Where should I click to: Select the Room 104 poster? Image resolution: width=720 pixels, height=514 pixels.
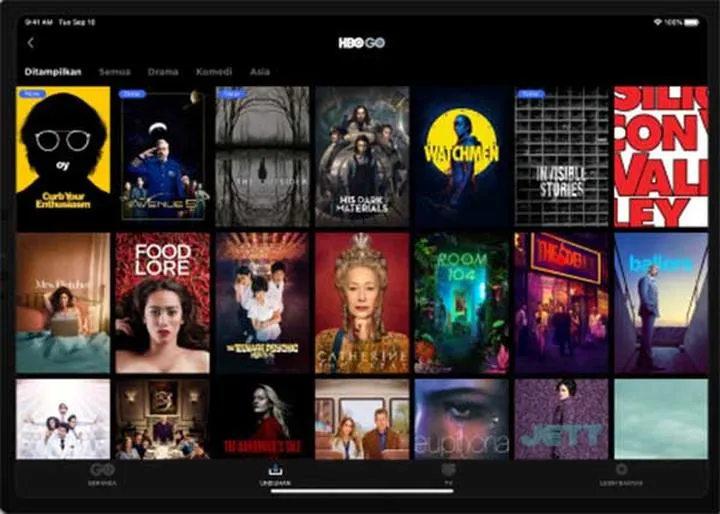pyautogui.click(x=461, y=303)
